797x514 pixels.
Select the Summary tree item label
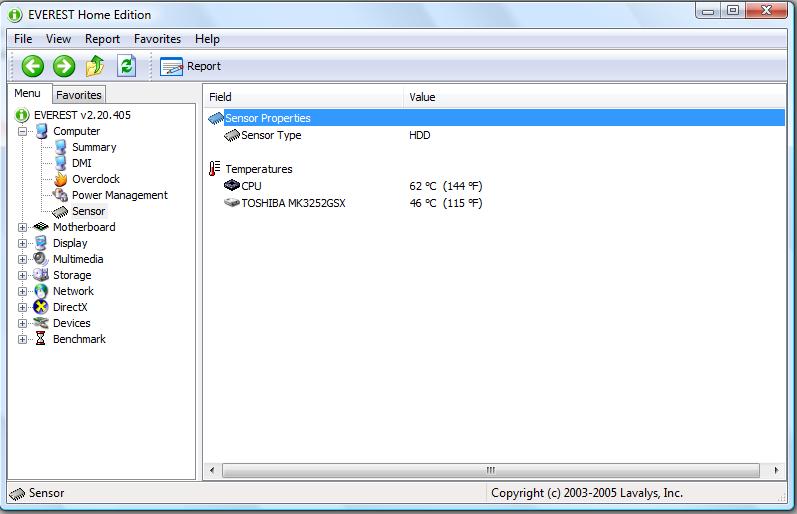click(x=94, y=147)
